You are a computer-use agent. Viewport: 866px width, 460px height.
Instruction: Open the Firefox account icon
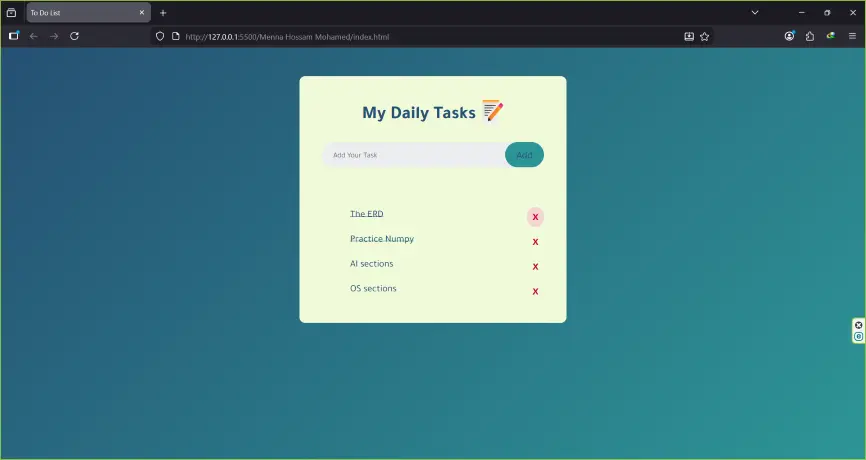789,36
